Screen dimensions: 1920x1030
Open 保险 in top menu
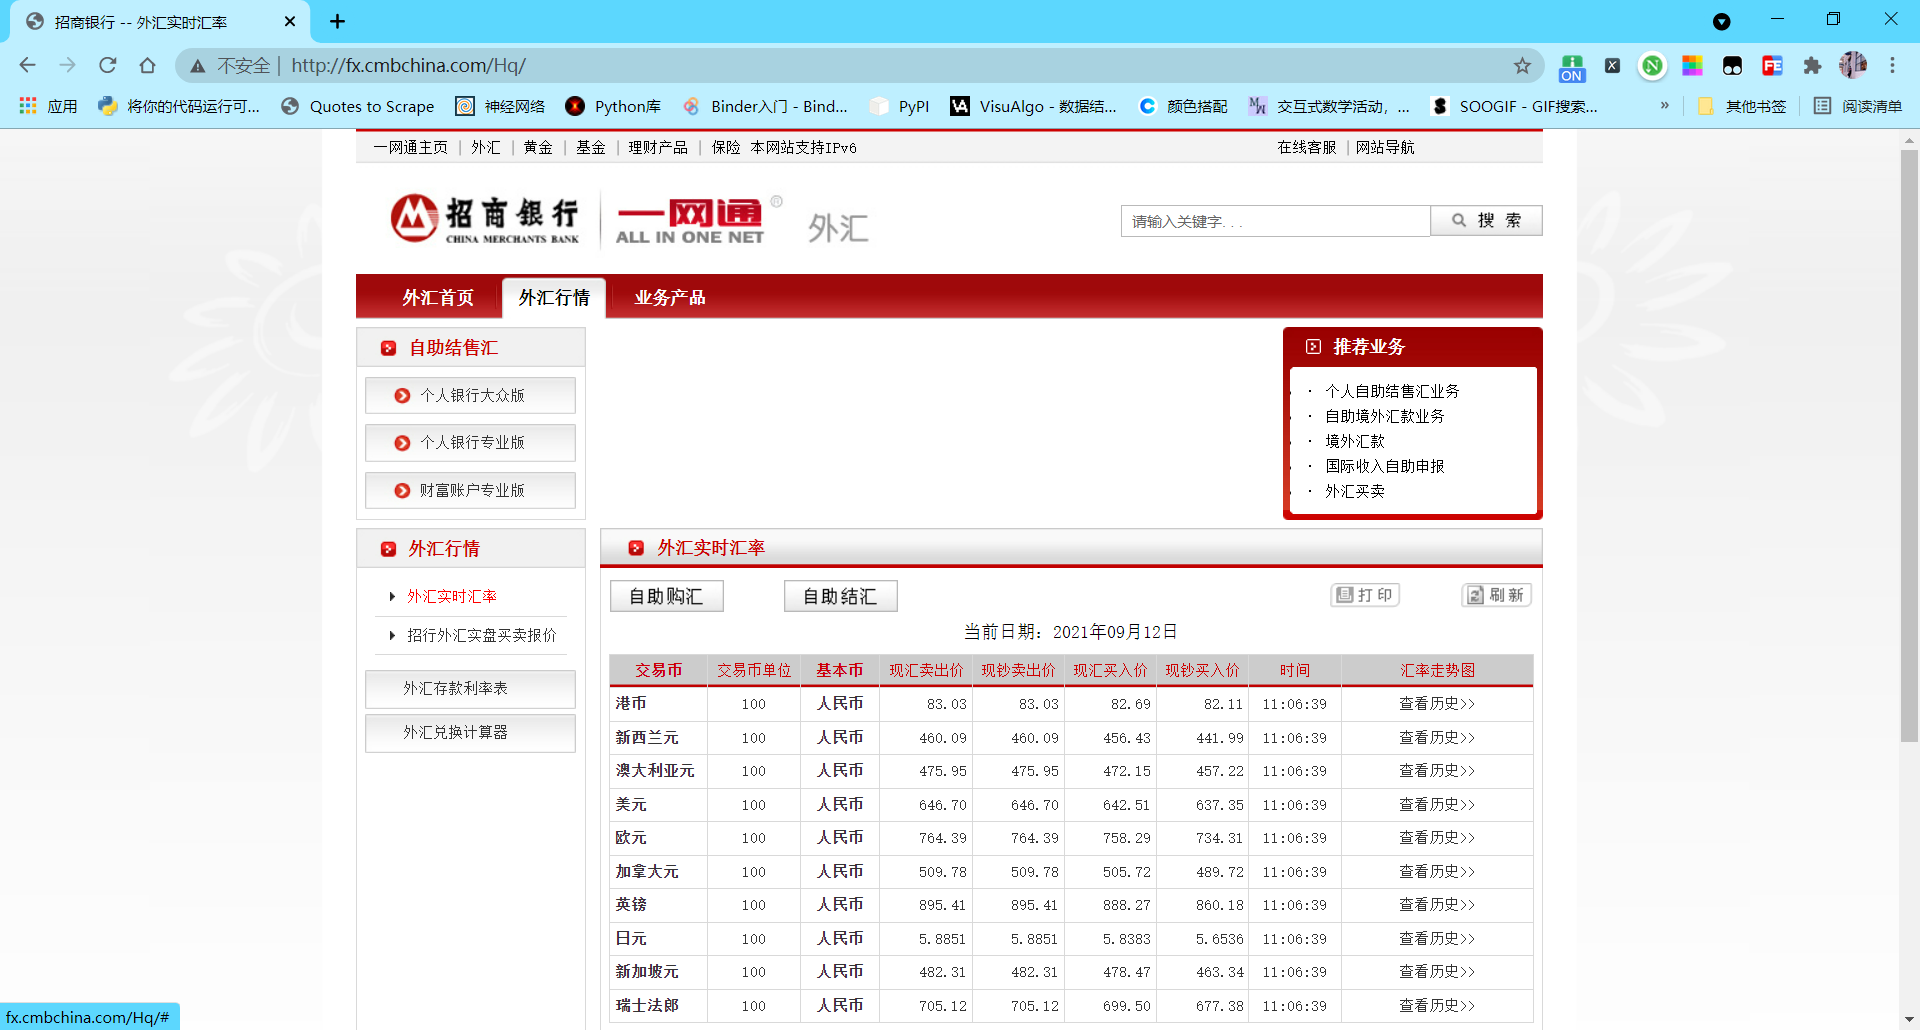726,147
